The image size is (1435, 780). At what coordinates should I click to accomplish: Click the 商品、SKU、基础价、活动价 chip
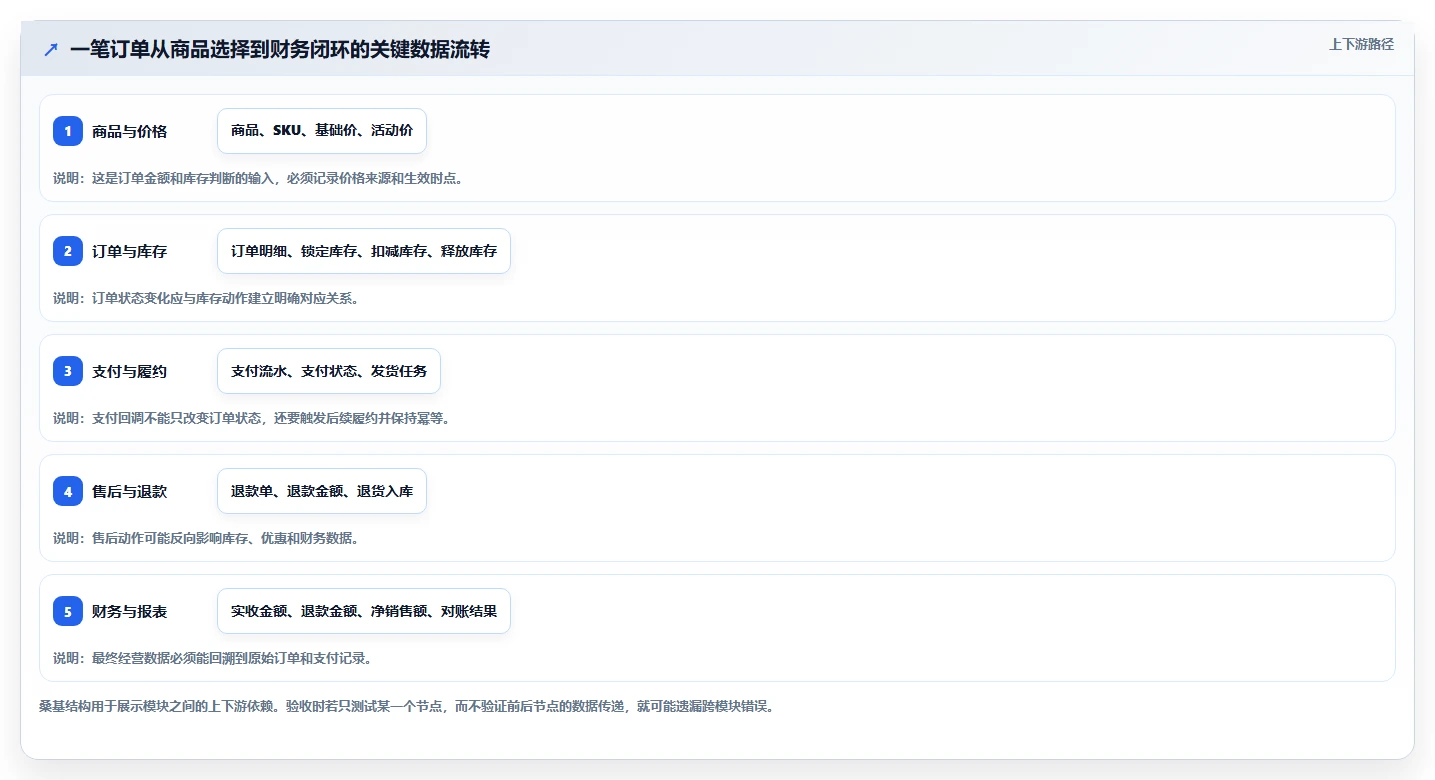tap(322, 131)
